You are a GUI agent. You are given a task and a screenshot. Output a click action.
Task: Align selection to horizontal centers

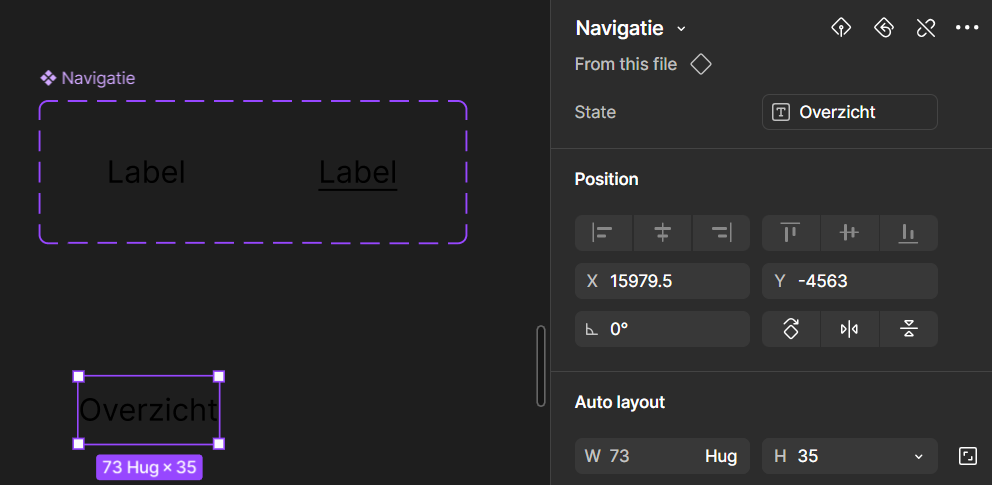662,233
